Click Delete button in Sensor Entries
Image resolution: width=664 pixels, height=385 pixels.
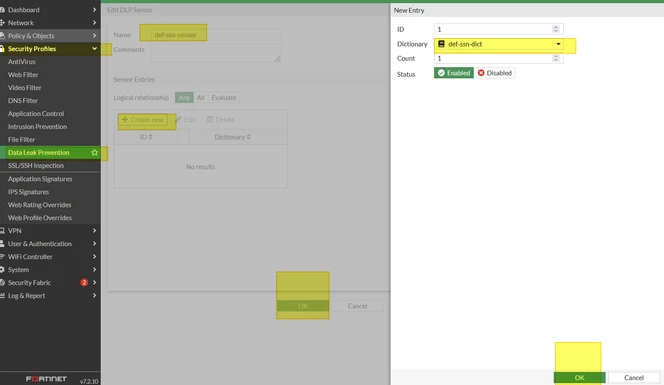[x=220, y=120]
